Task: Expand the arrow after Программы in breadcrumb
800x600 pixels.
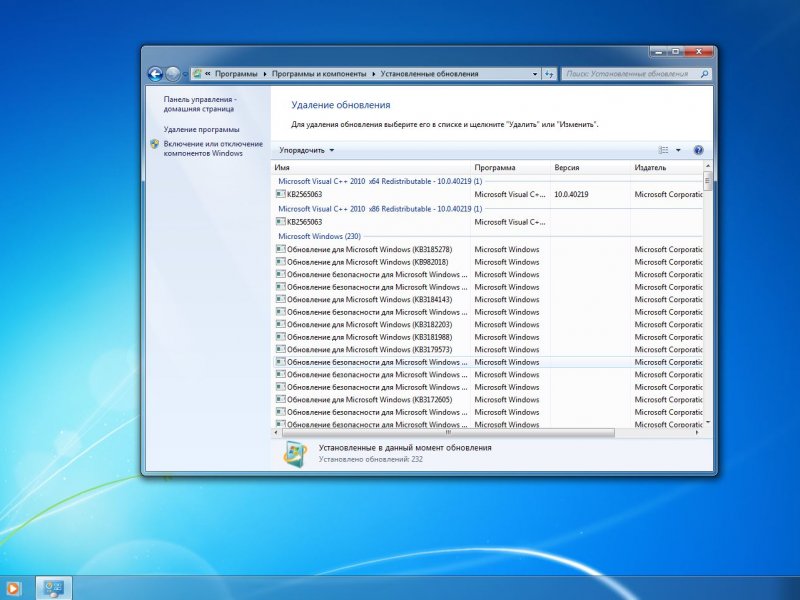Action: click(x=265, y=74)
